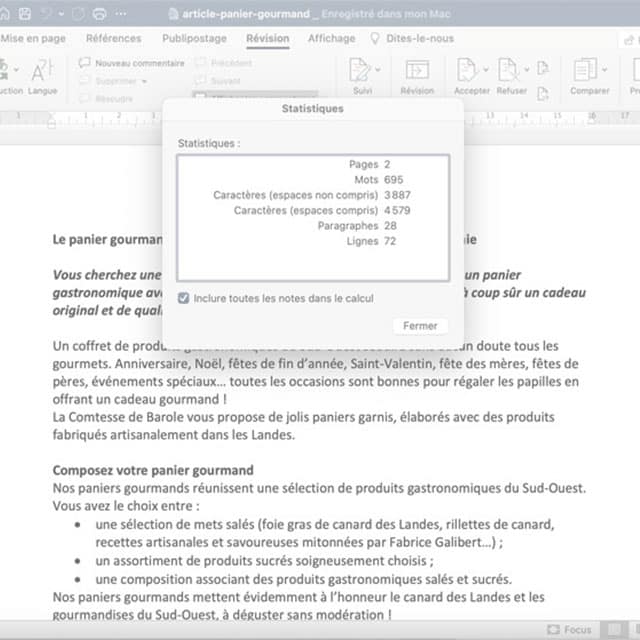This screenshot has width=640, height=640.
Task: Go to the Suivant comment
Action: [218, 81]
